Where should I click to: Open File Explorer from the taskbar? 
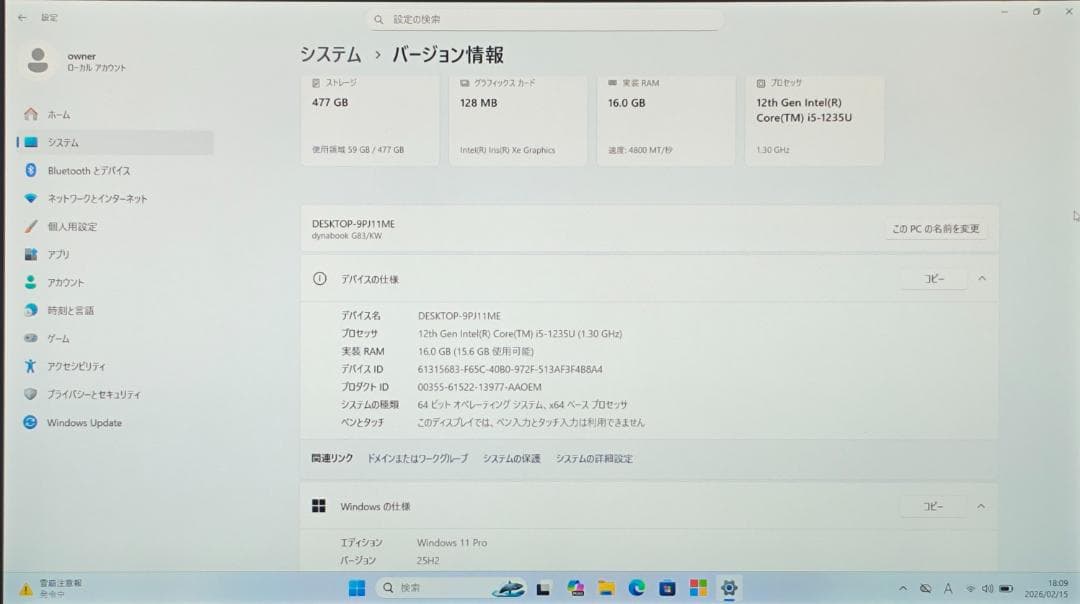pyautogui.click(x=605, y=589)
